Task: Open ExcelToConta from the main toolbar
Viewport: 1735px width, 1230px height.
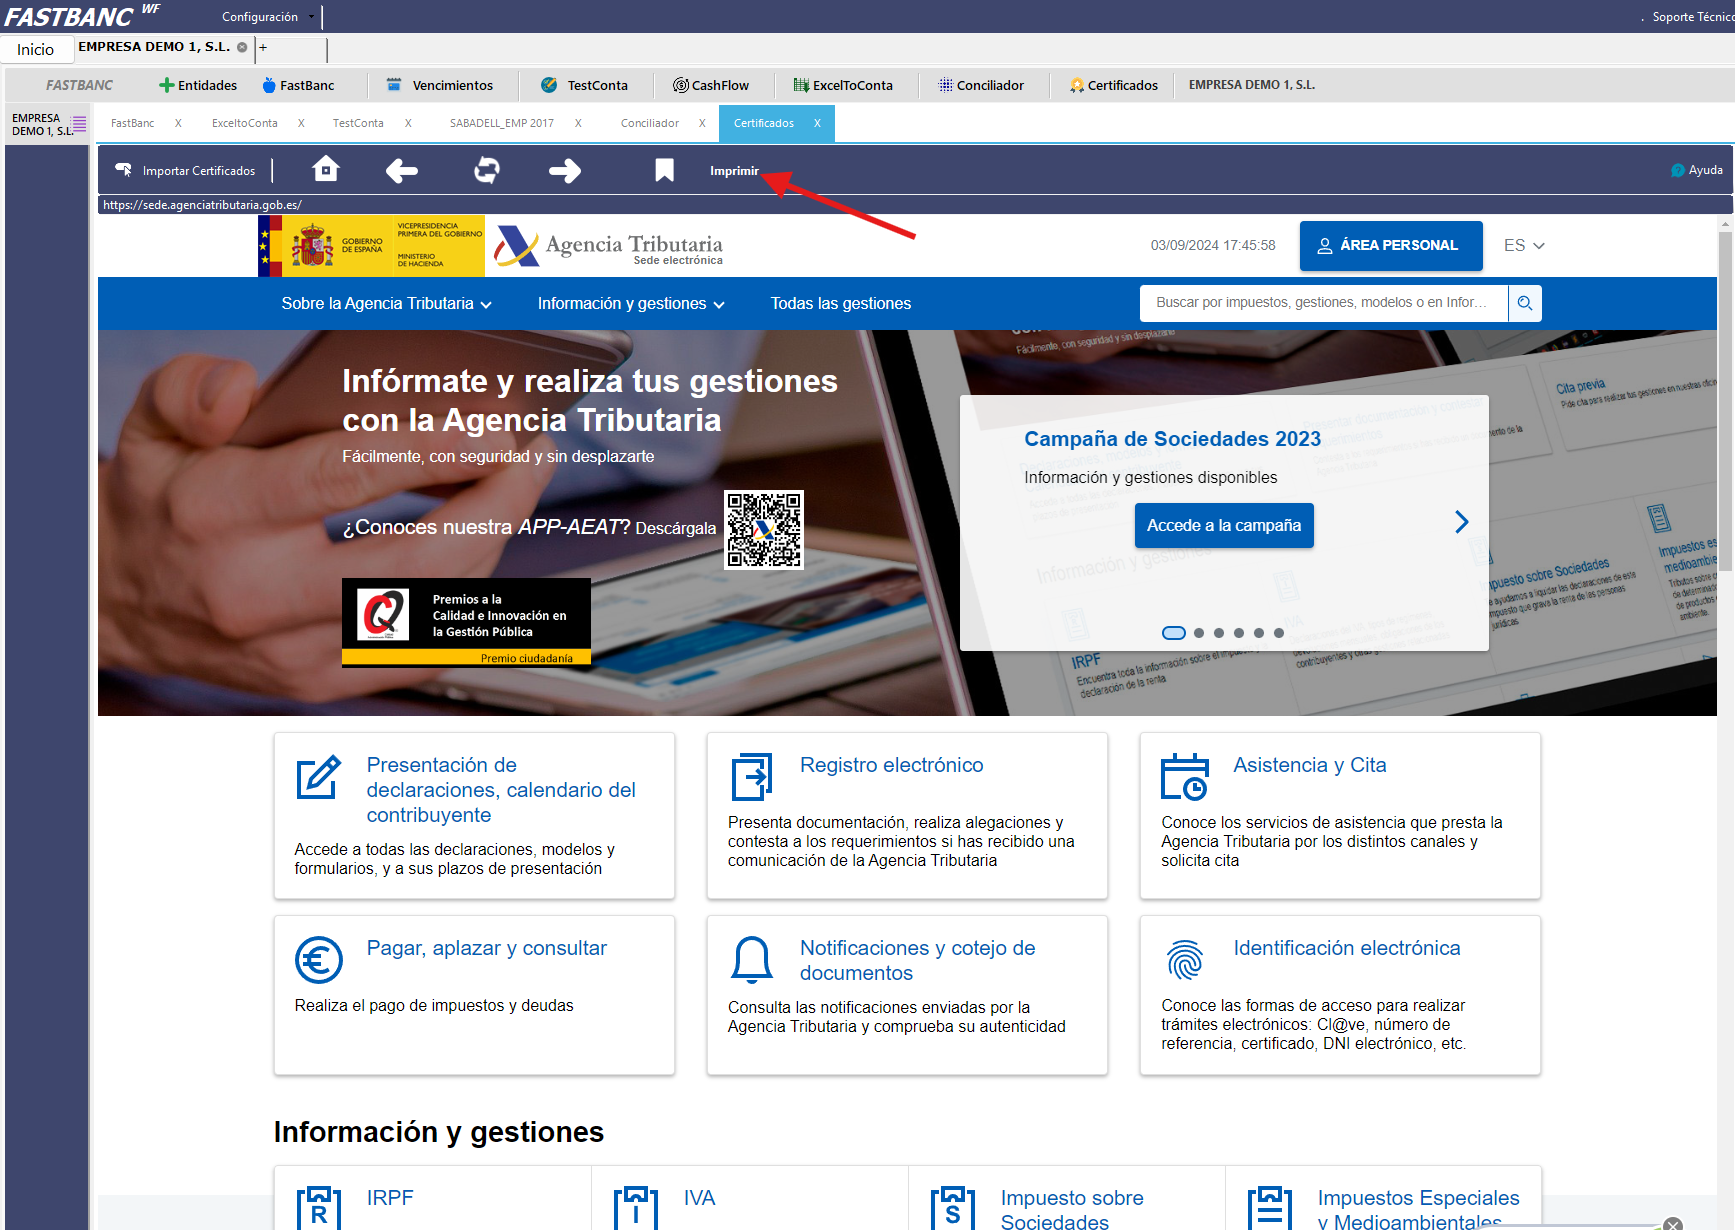Action: tap(843, 85)
